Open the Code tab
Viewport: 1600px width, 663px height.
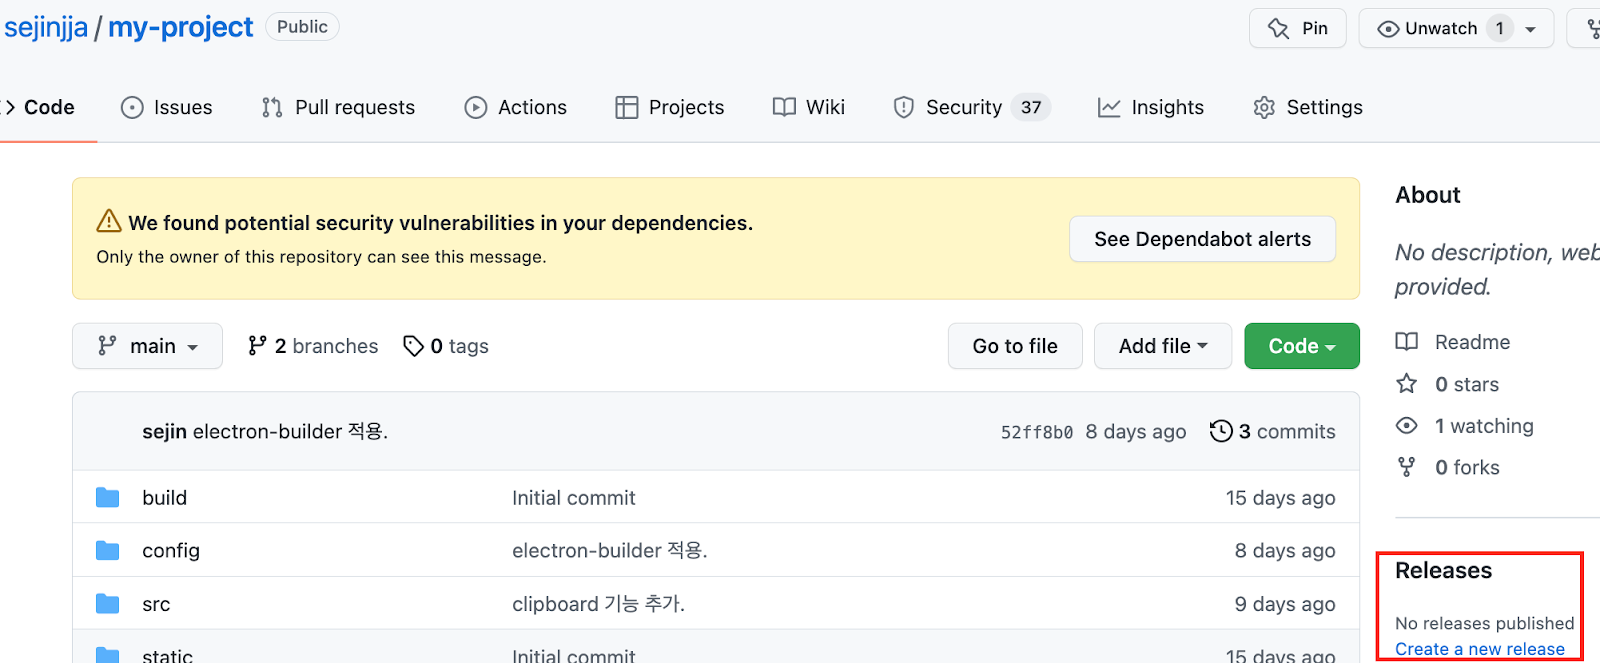point(40,107)
